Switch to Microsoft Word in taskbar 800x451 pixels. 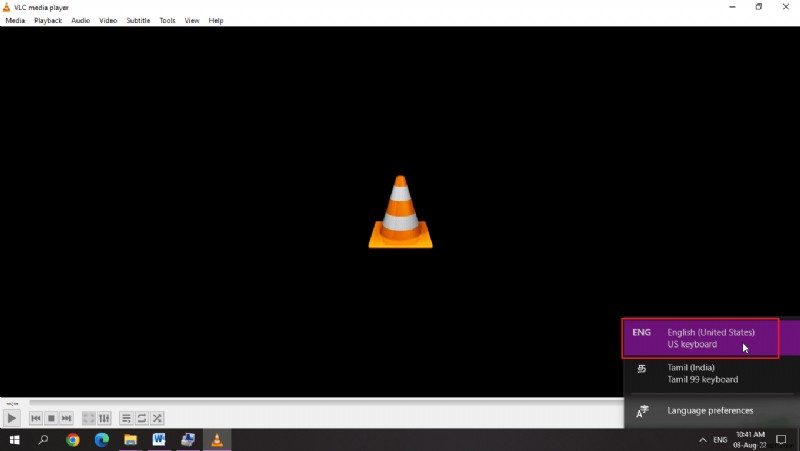pyautogui.click(x=159, y=440)
